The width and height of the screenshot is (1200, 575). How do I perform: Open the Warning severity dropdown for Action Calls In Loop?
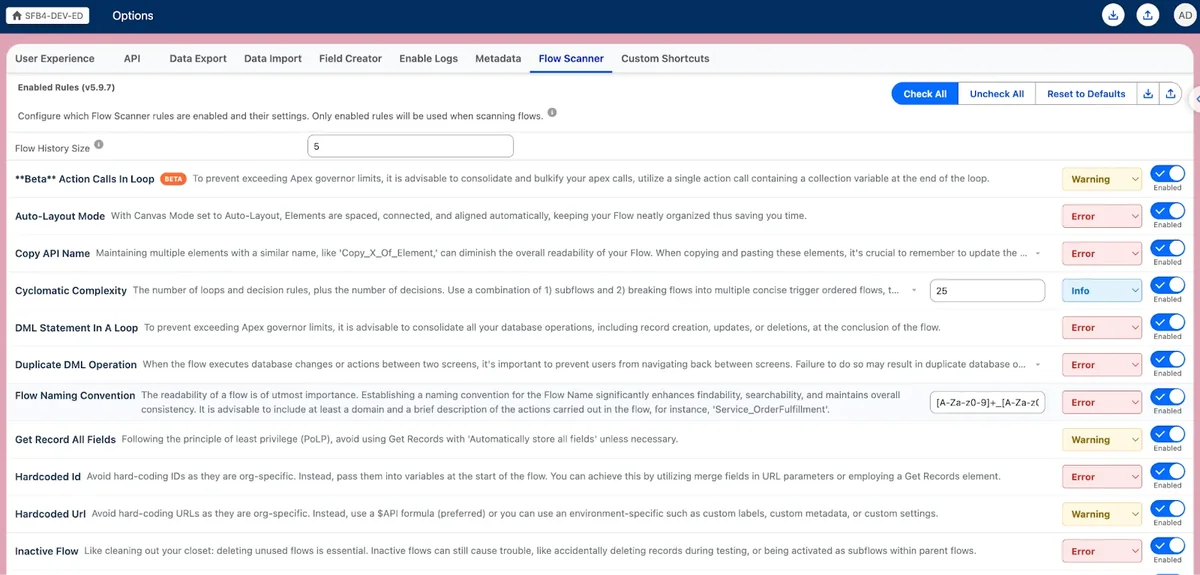click(x=1101, y=179)
